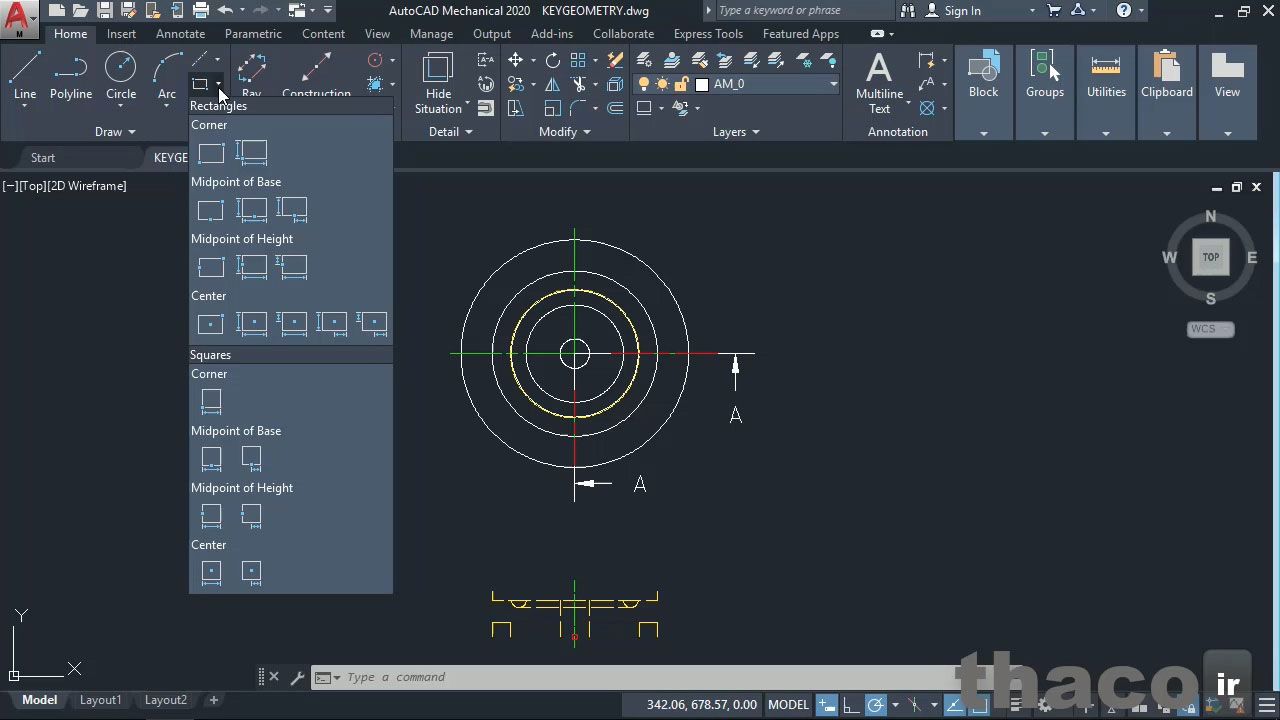
Task: Open the AM_0 layer dropdown
Action: click(x=832, y=85)
